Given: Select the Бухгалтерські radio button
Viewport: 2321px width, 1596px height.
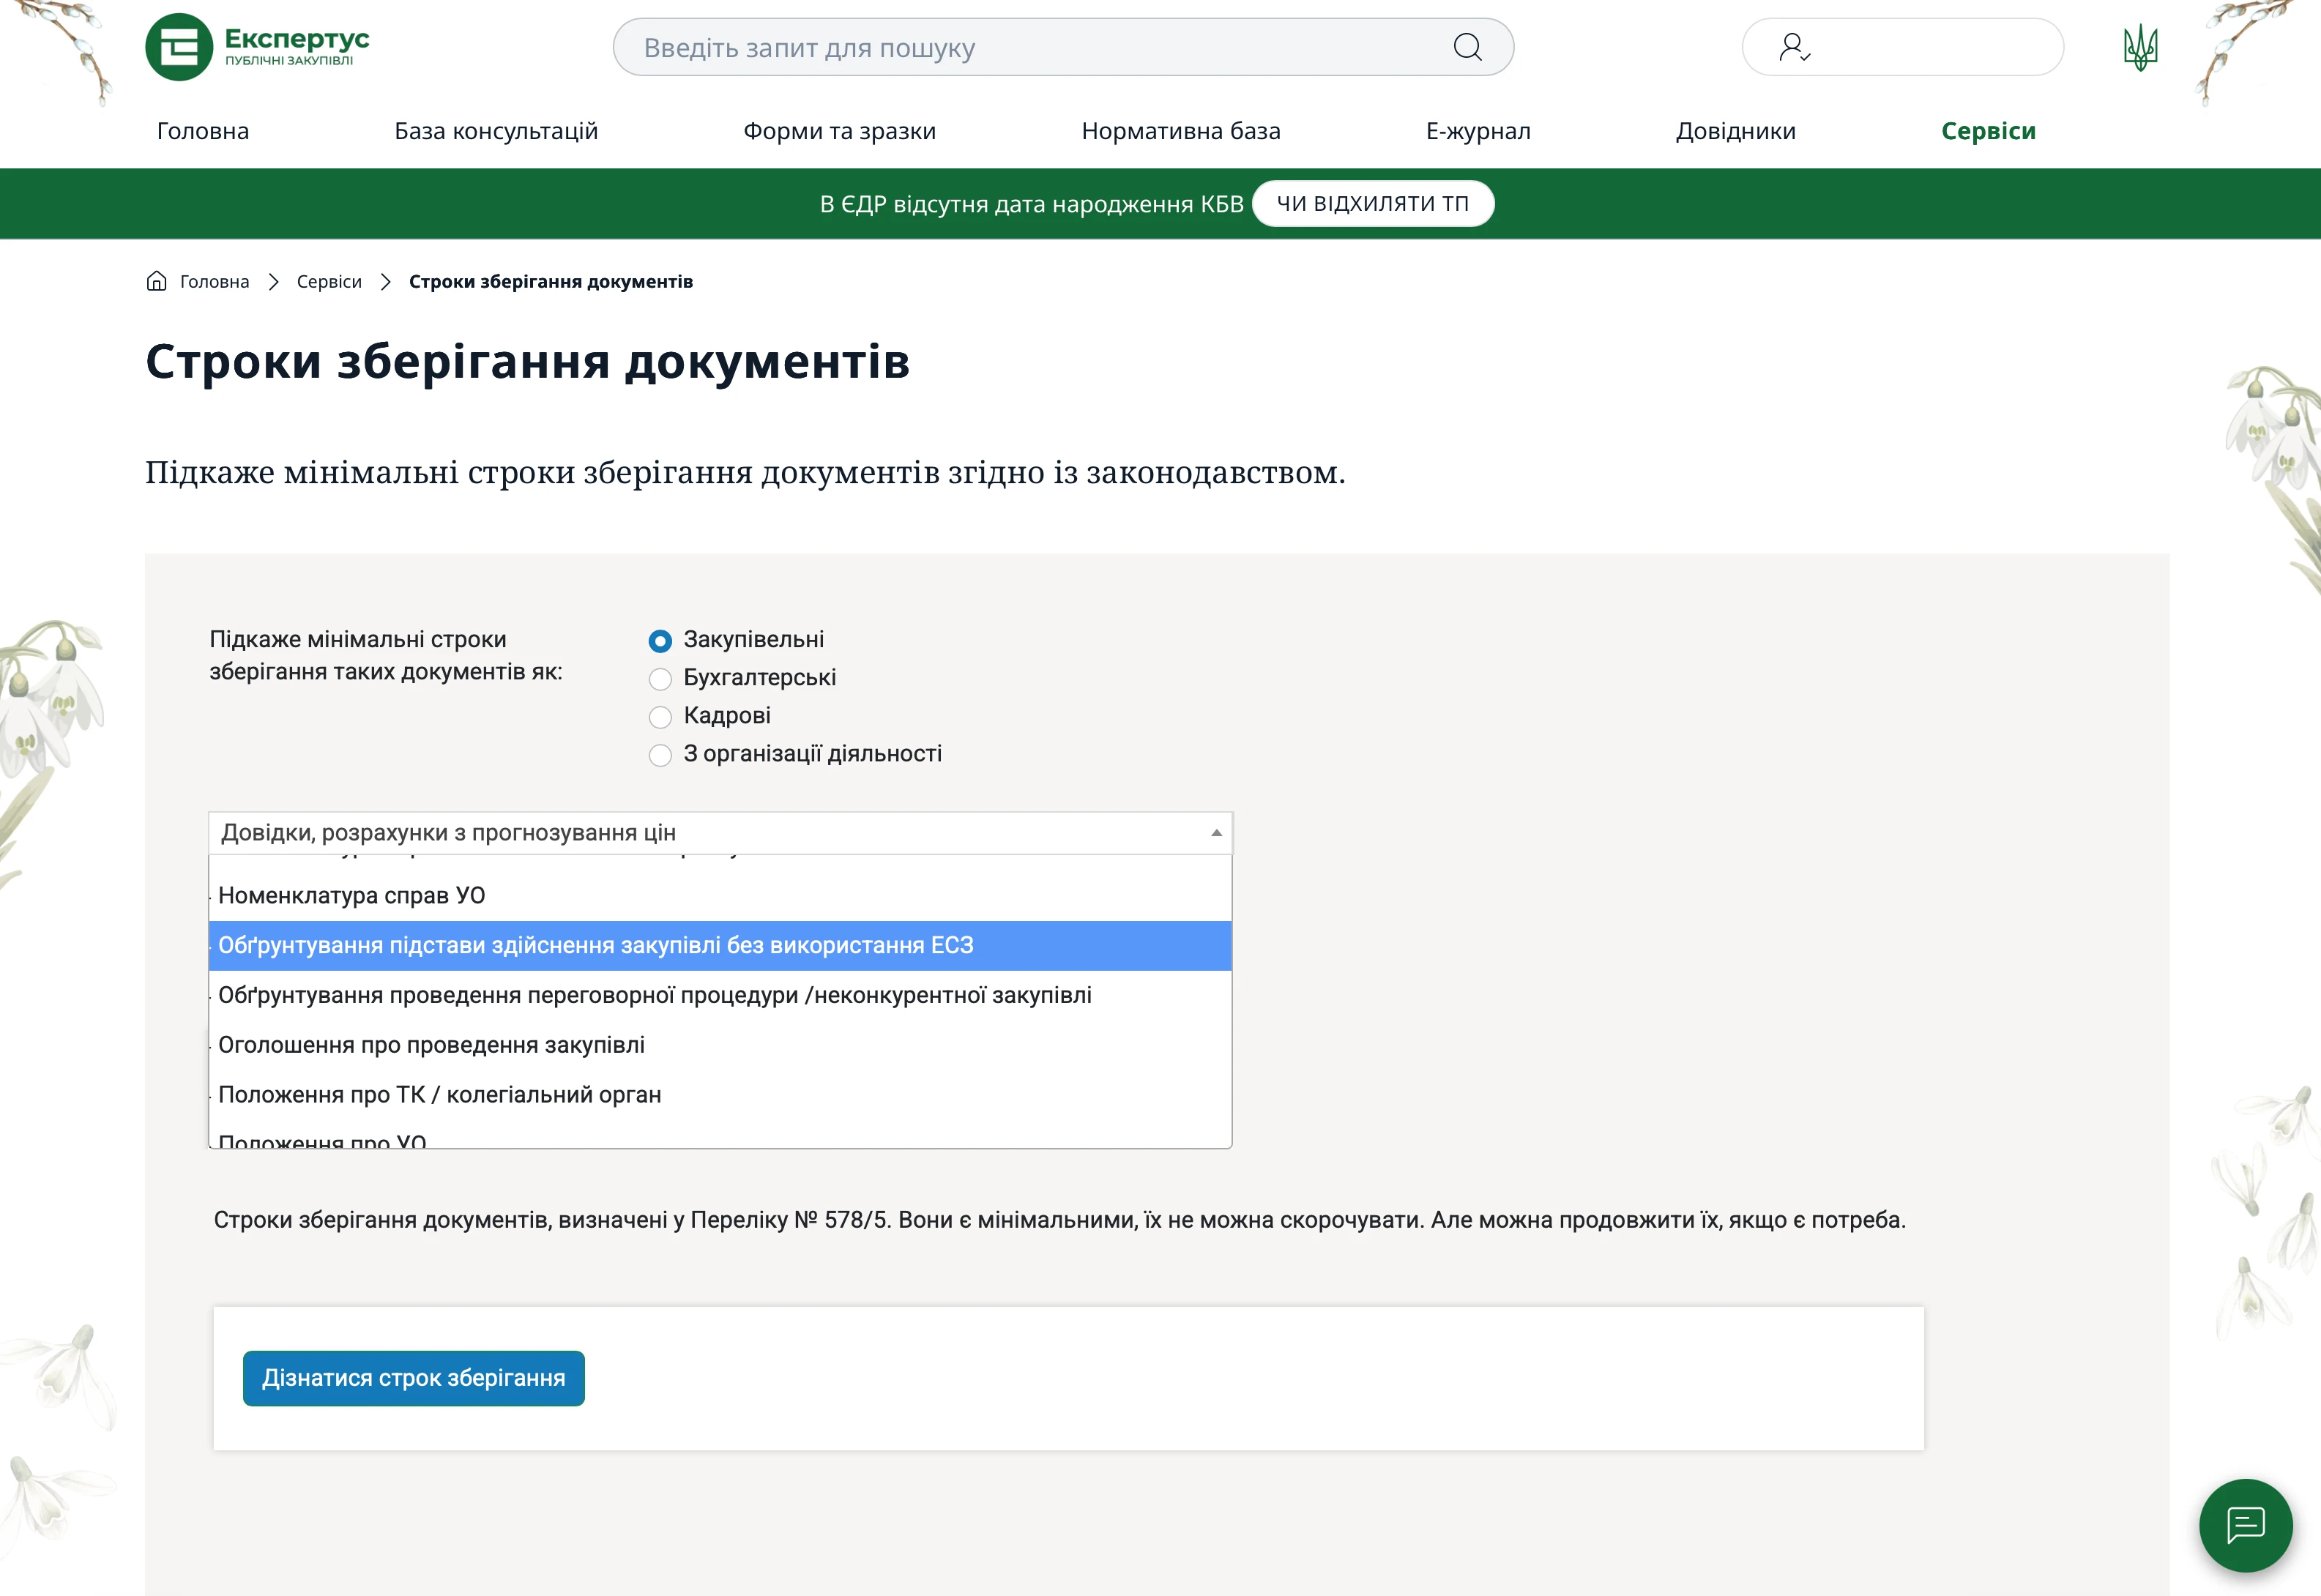Looking at the screenshot, I should pyautogui.click(x=661, y=679).
